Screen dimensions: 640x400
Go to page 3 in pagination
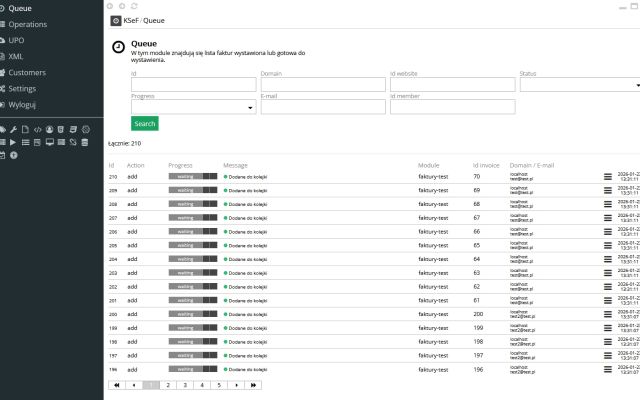185,384
